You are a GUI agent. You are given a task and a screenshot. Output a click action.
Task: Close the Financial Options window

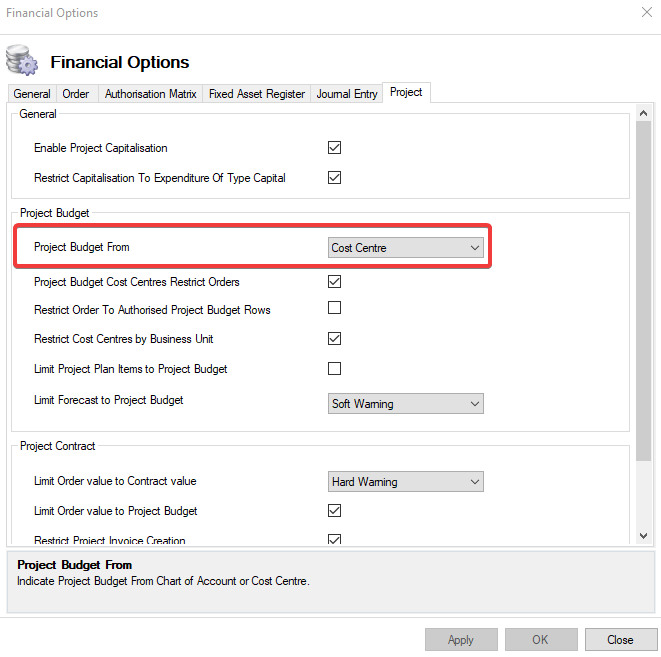pyautogui.click(x=645, y=14)
